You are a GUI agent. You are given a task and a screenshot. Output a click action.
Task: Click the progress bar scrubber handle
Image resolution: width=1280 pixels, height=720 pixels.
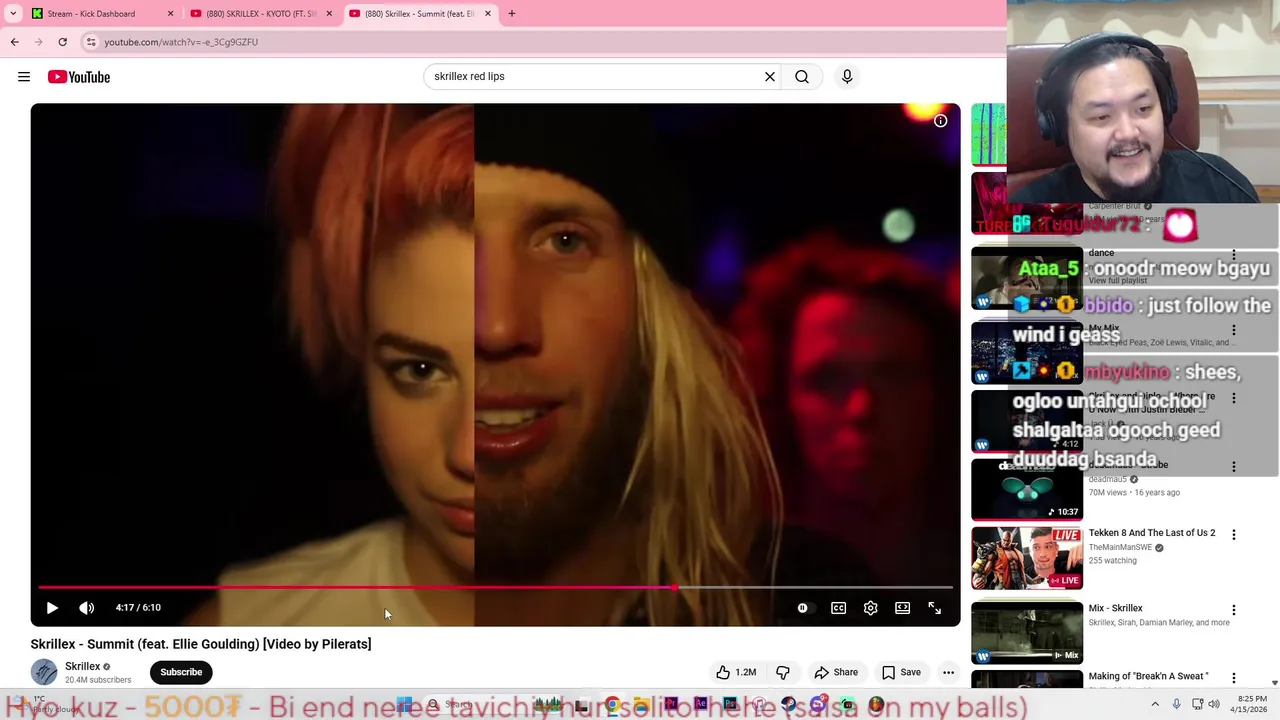pos(675,587)
